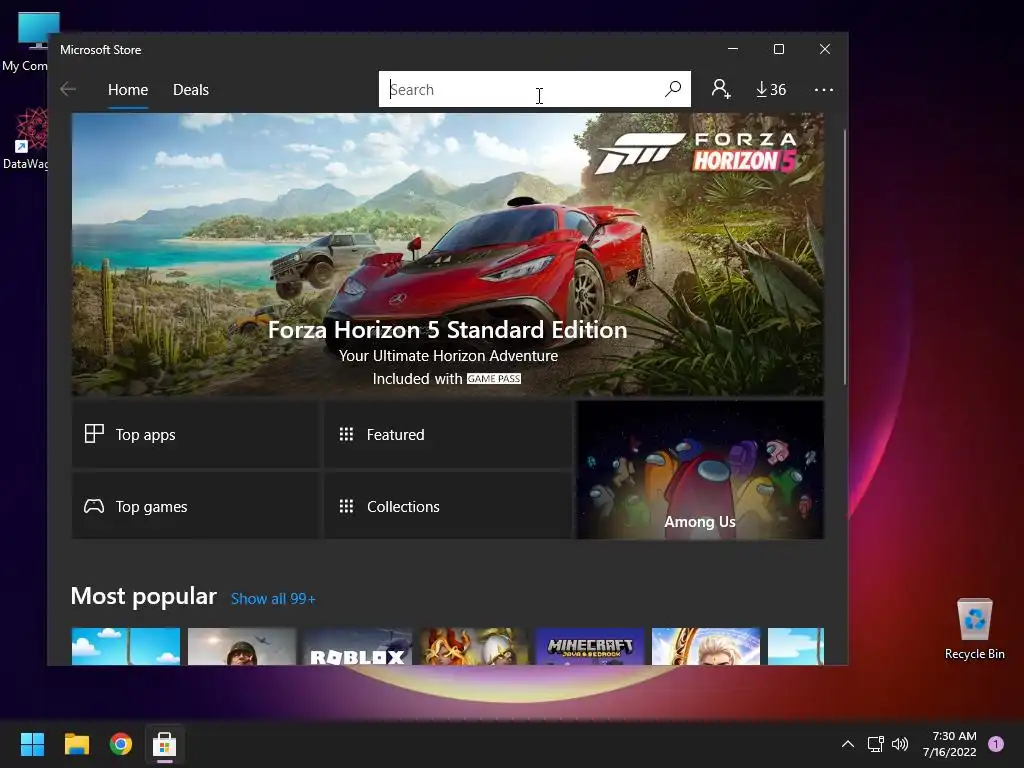The image size is (1024, 768).
Task: Open the sign-in account icon
Action: (721, 89)
